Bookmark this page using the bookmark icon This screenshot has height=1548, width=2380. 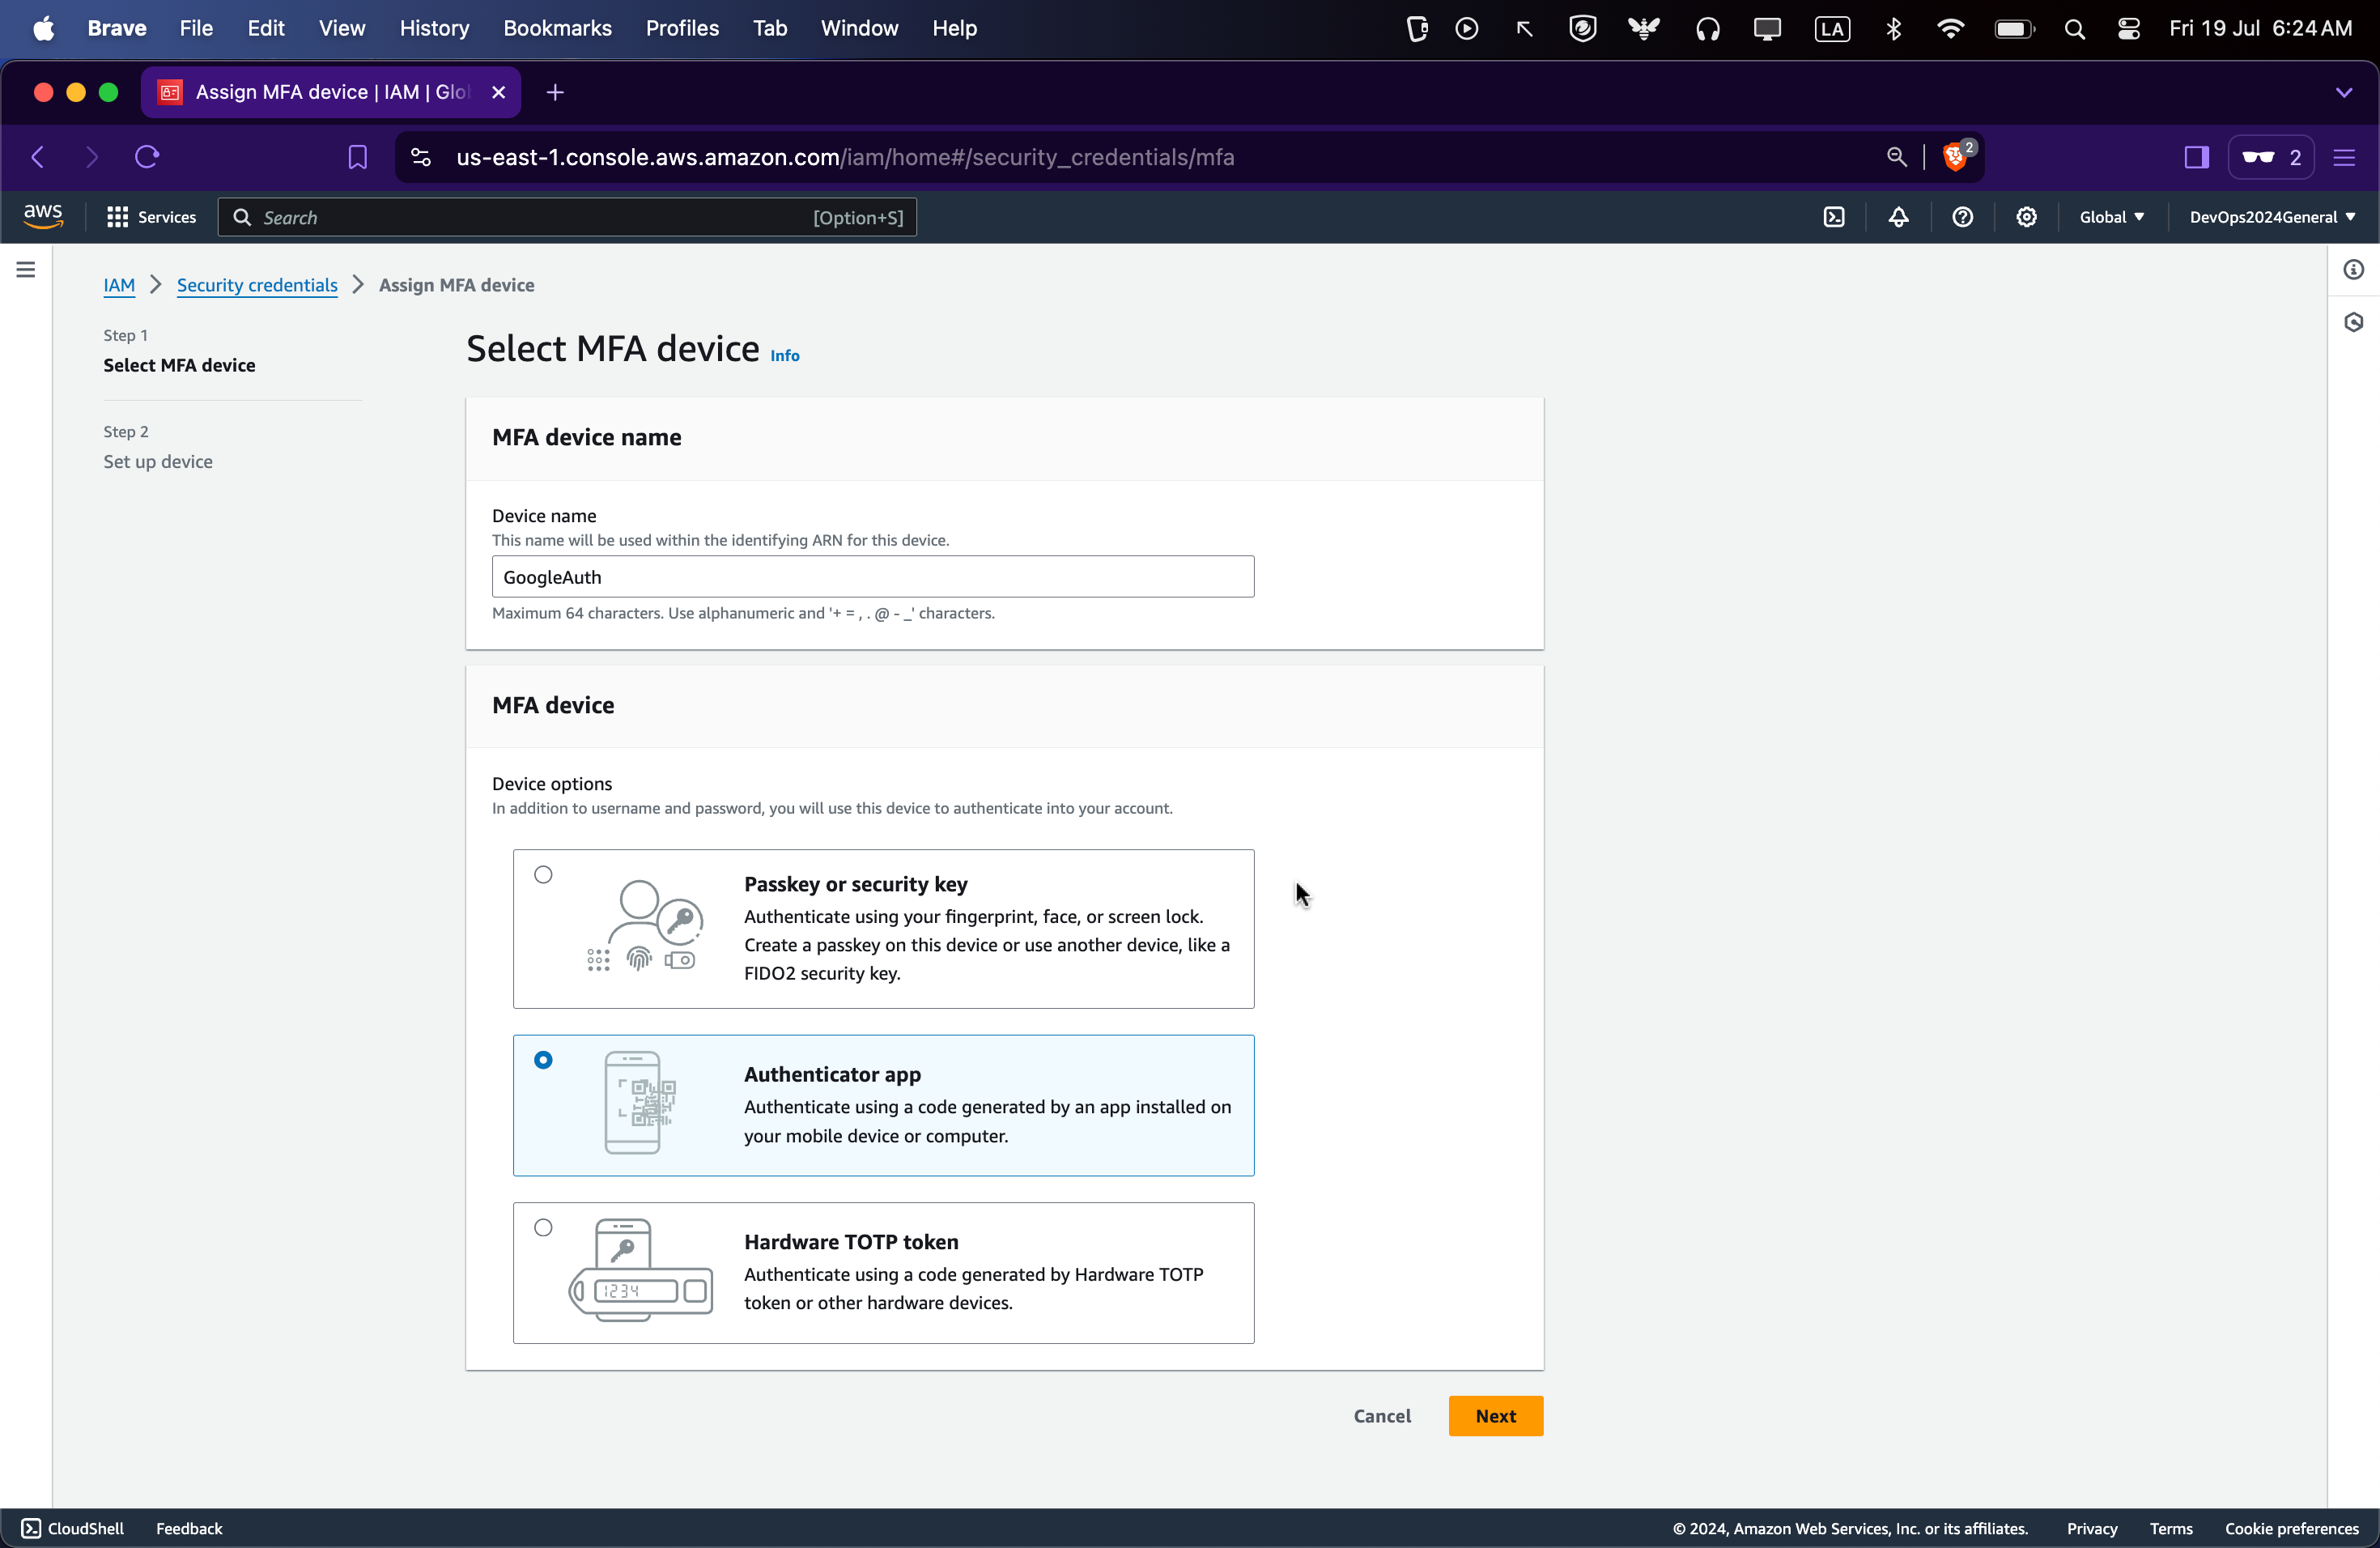click(x=357, y=157)
